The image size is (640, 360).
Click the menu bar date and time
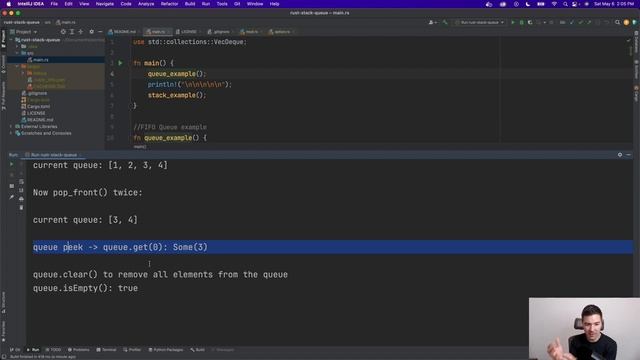click(614, 4)
